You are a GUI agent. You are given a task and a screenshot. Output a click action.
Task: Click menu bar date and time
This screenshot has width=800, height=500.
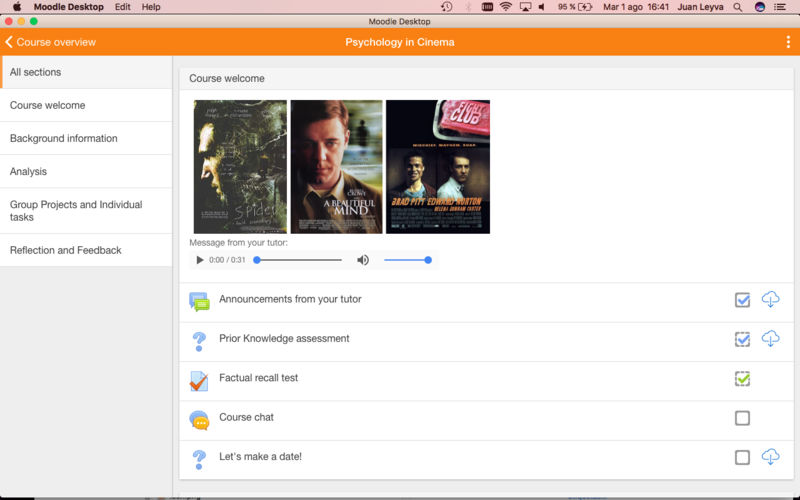(x=636, y=7)
